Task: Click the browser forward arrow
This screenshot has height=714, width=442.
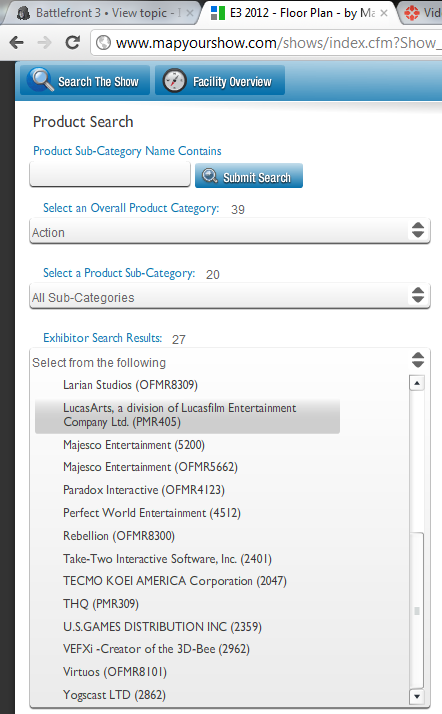Action: pos(44,43)
